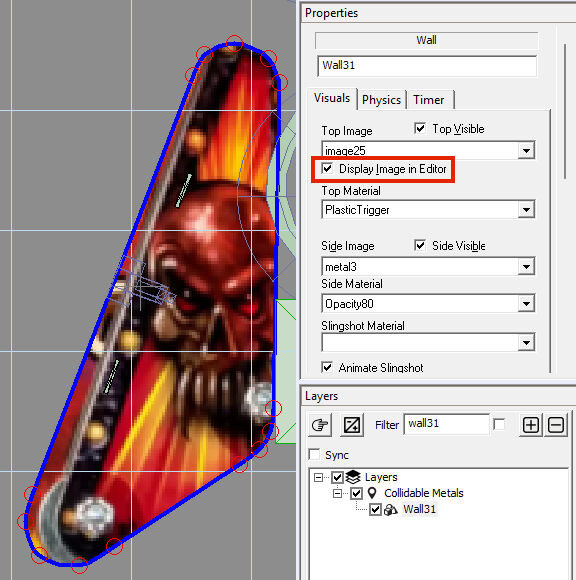Open the Timer tab
The height and width of the screenshot is (580, 576).
[429, 100]
